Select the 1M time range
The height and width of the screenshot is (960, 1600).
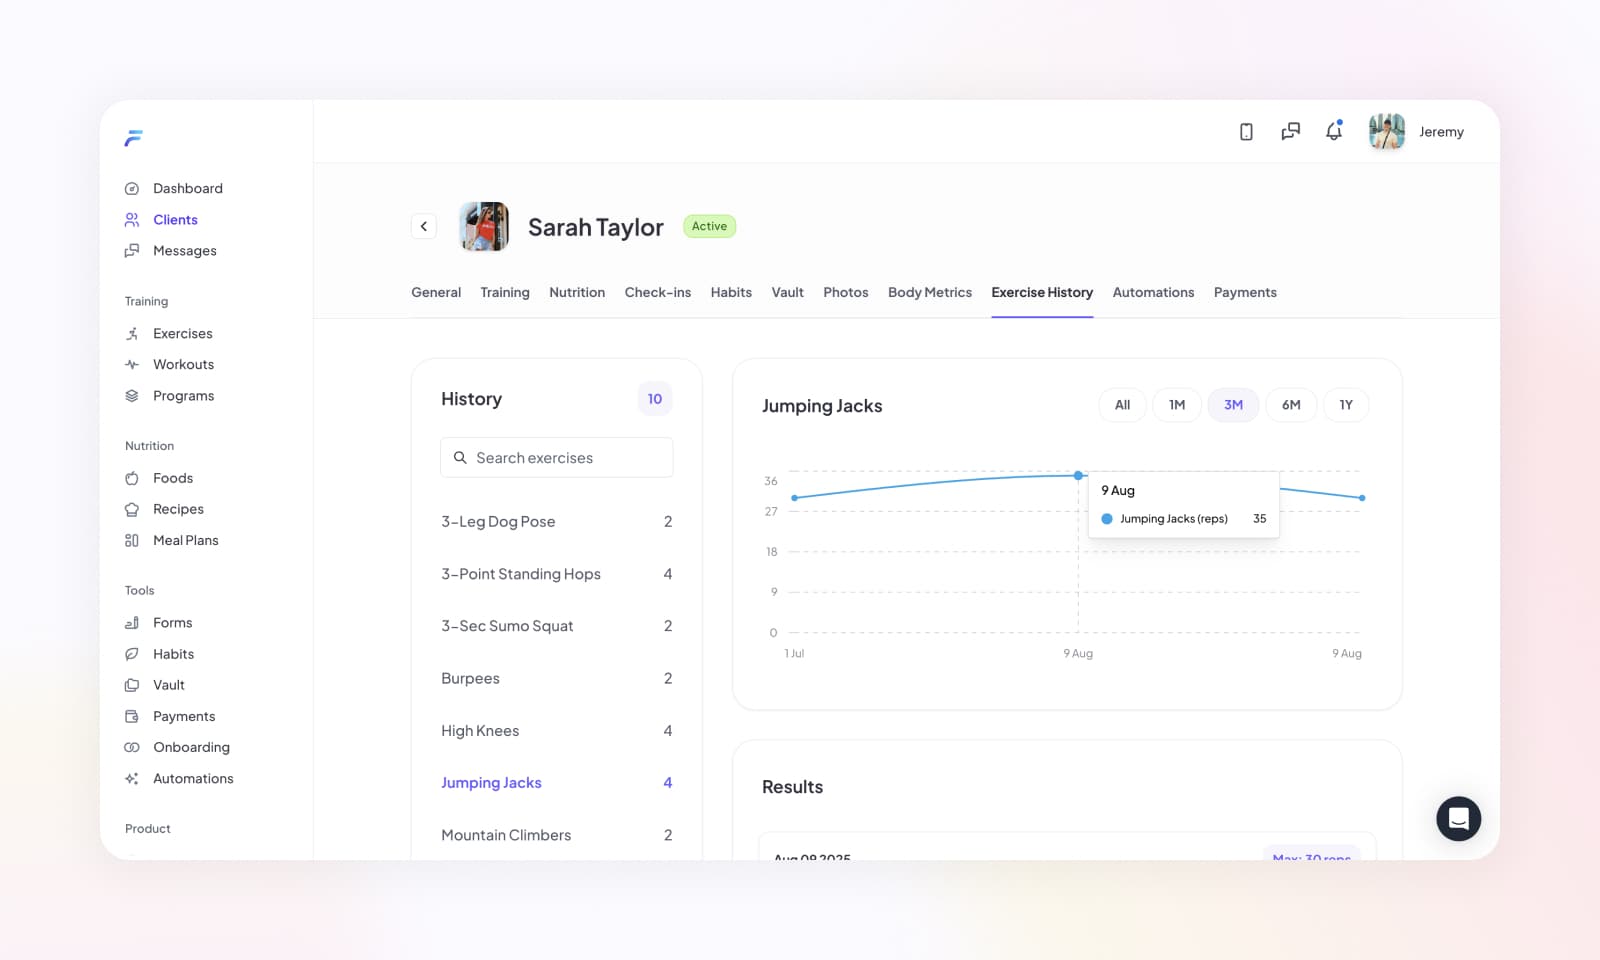coord(1177,405)
